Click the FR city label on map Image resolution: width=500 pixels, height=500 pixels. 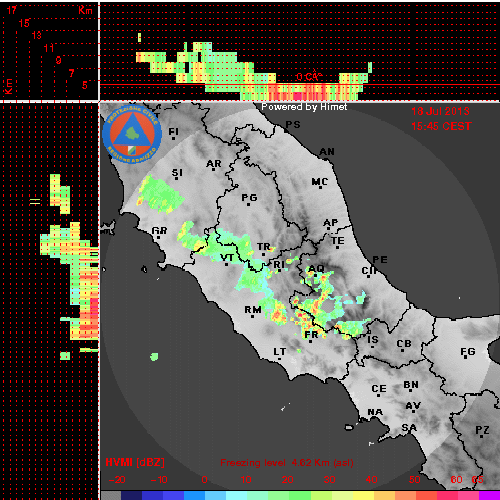(x=311, y=334)
